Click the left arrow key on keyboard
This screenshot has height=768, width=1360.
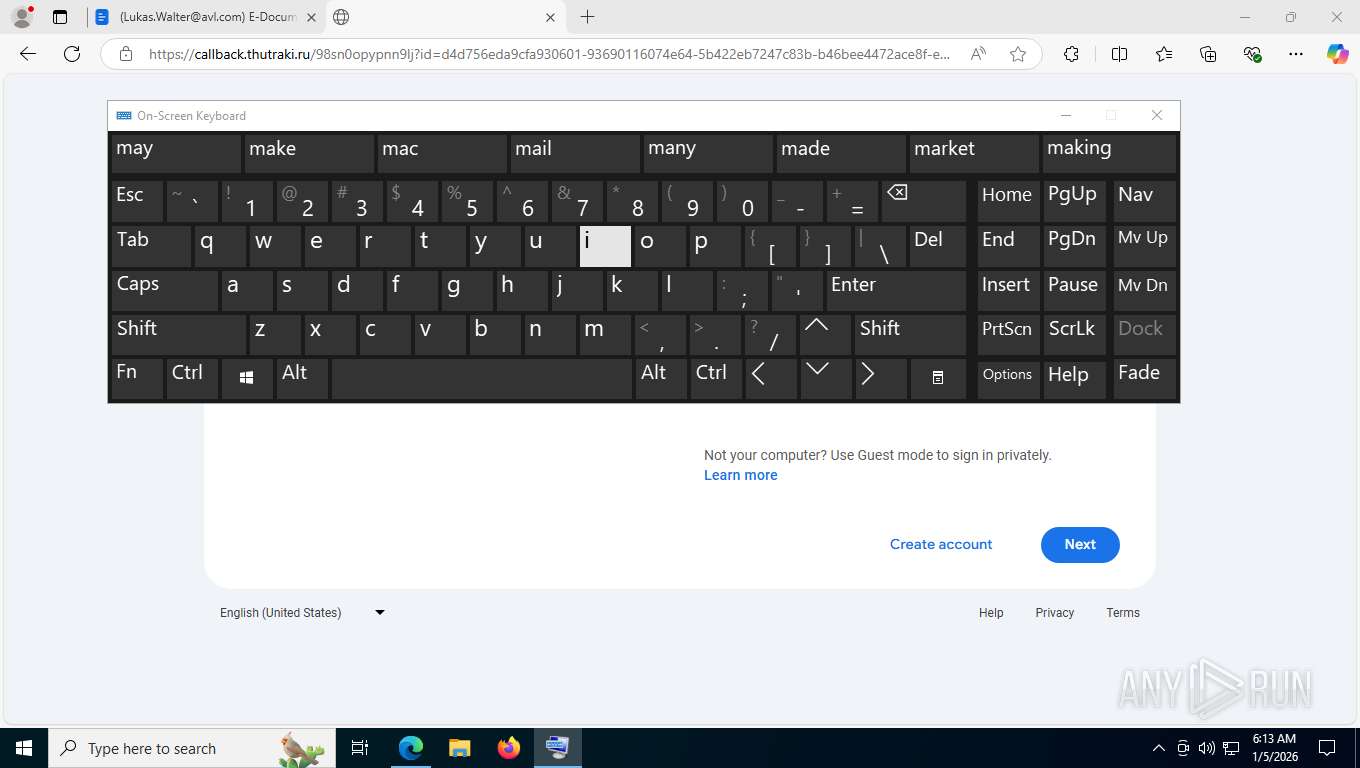click(x=771, y=378)
